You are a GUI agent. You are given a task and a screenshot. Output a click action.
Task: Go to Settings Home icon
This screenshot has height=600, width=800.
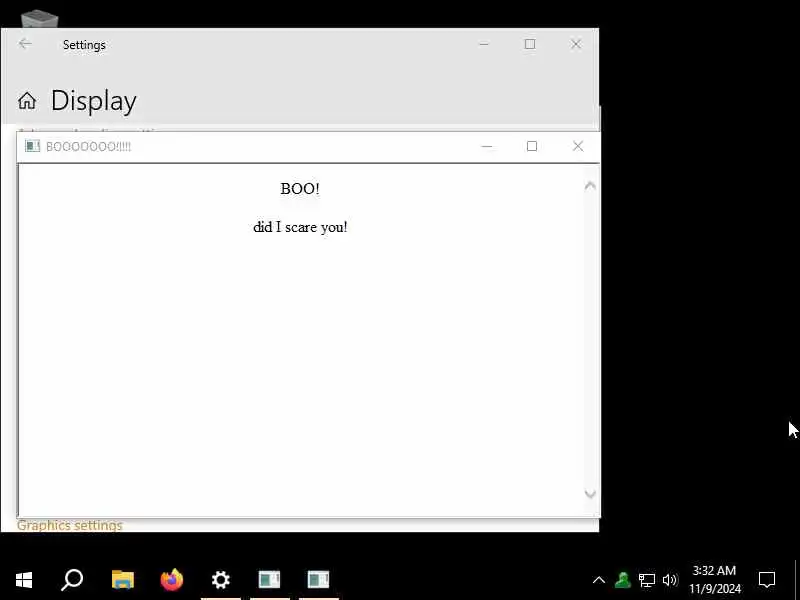click(27, 101)
